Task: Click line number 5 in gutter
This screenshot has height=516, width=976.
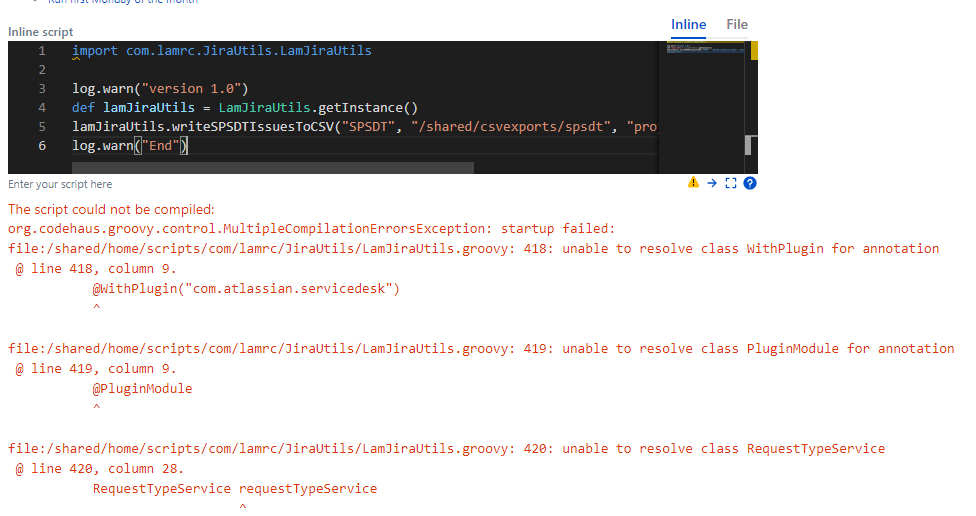Action: [41, 127]
